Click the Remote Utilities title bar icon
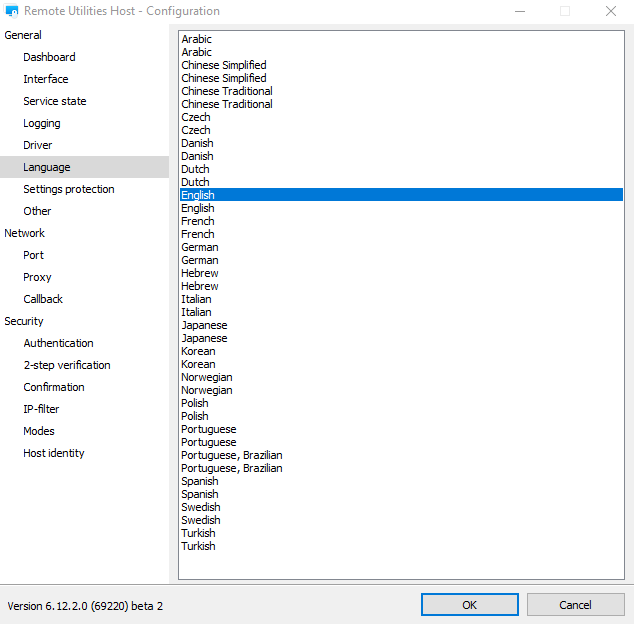634x624 pixels. tap(12, 11)
